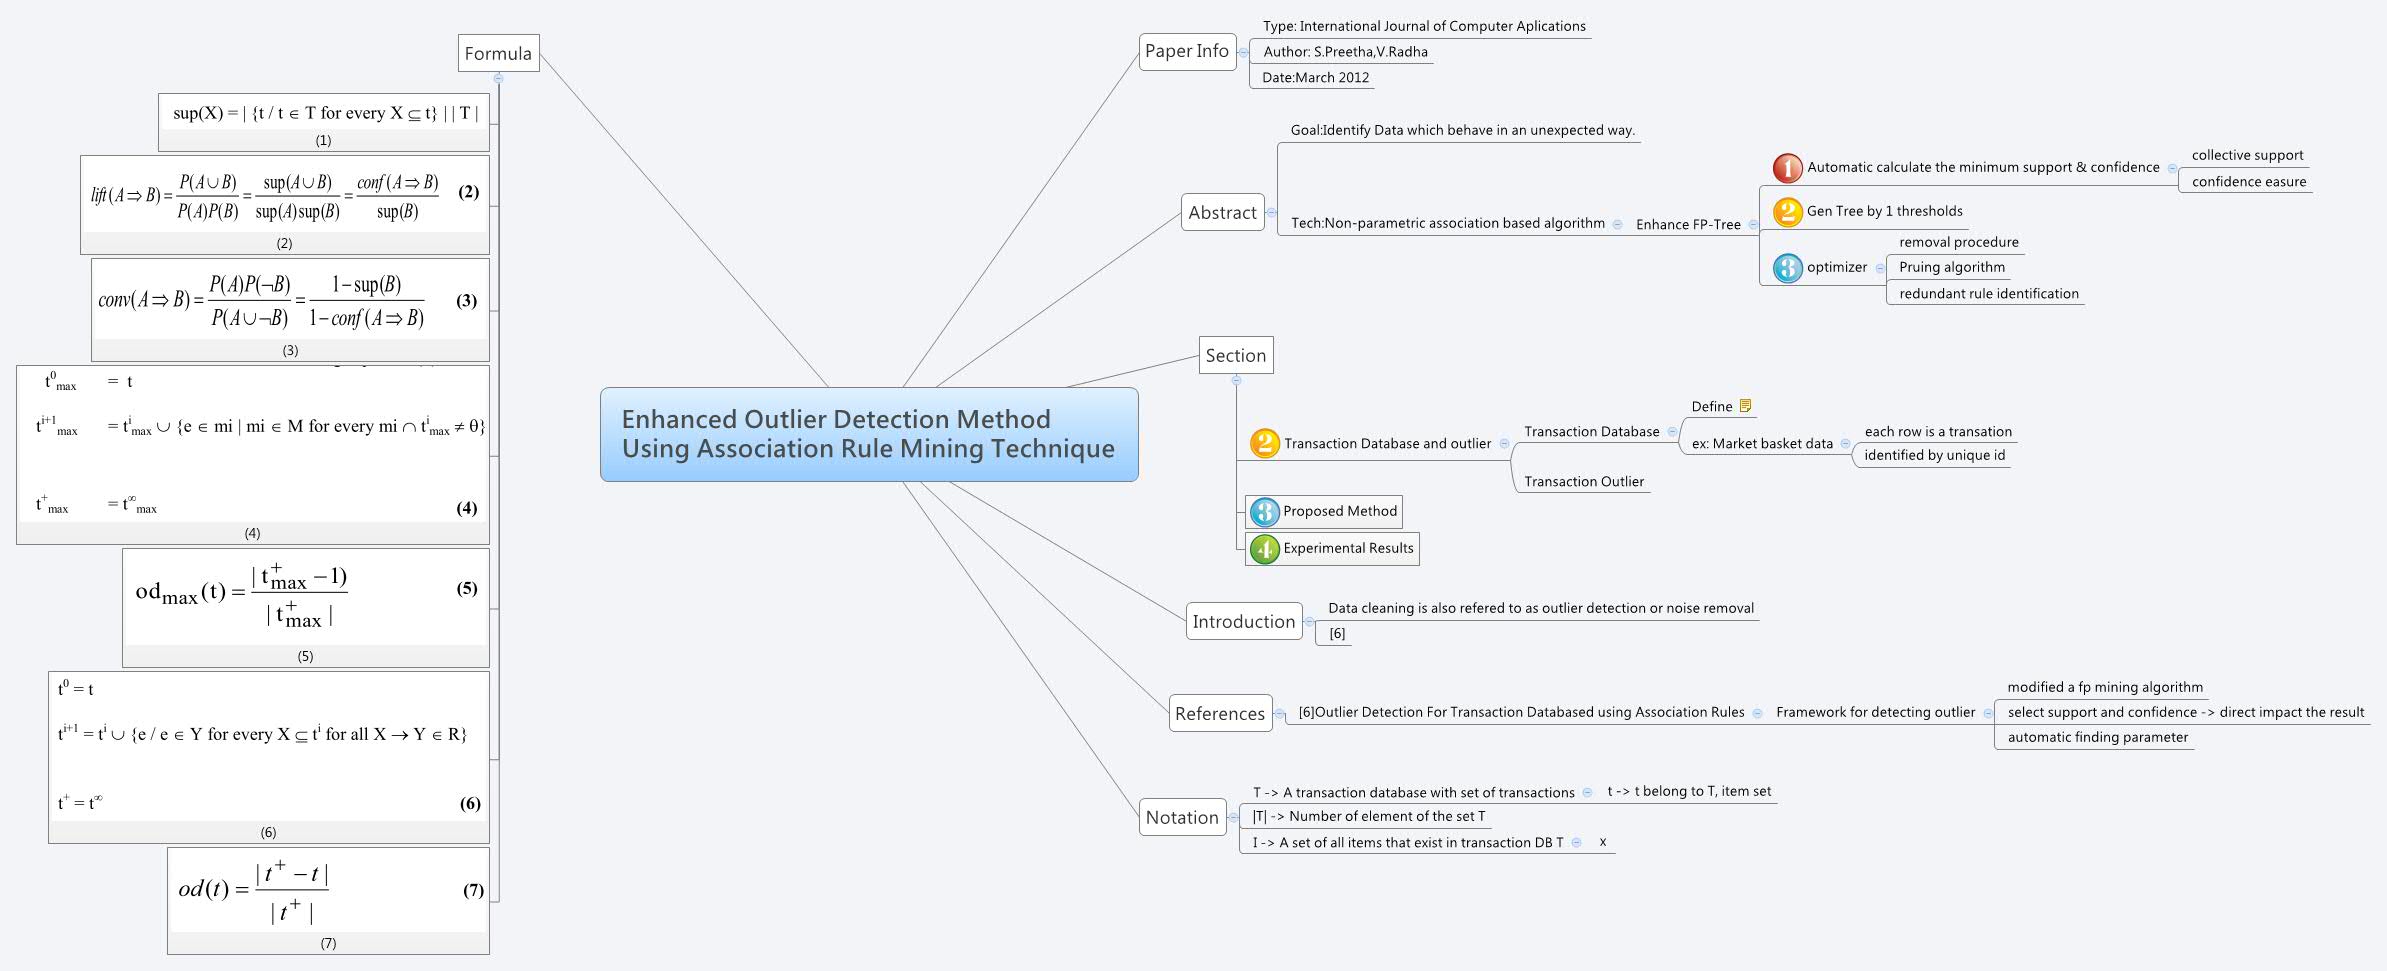The height and width of the screenshot is (971, 2387).
Task: Click the priority 3 marker next to optimizer
Action: [1787, 268]
